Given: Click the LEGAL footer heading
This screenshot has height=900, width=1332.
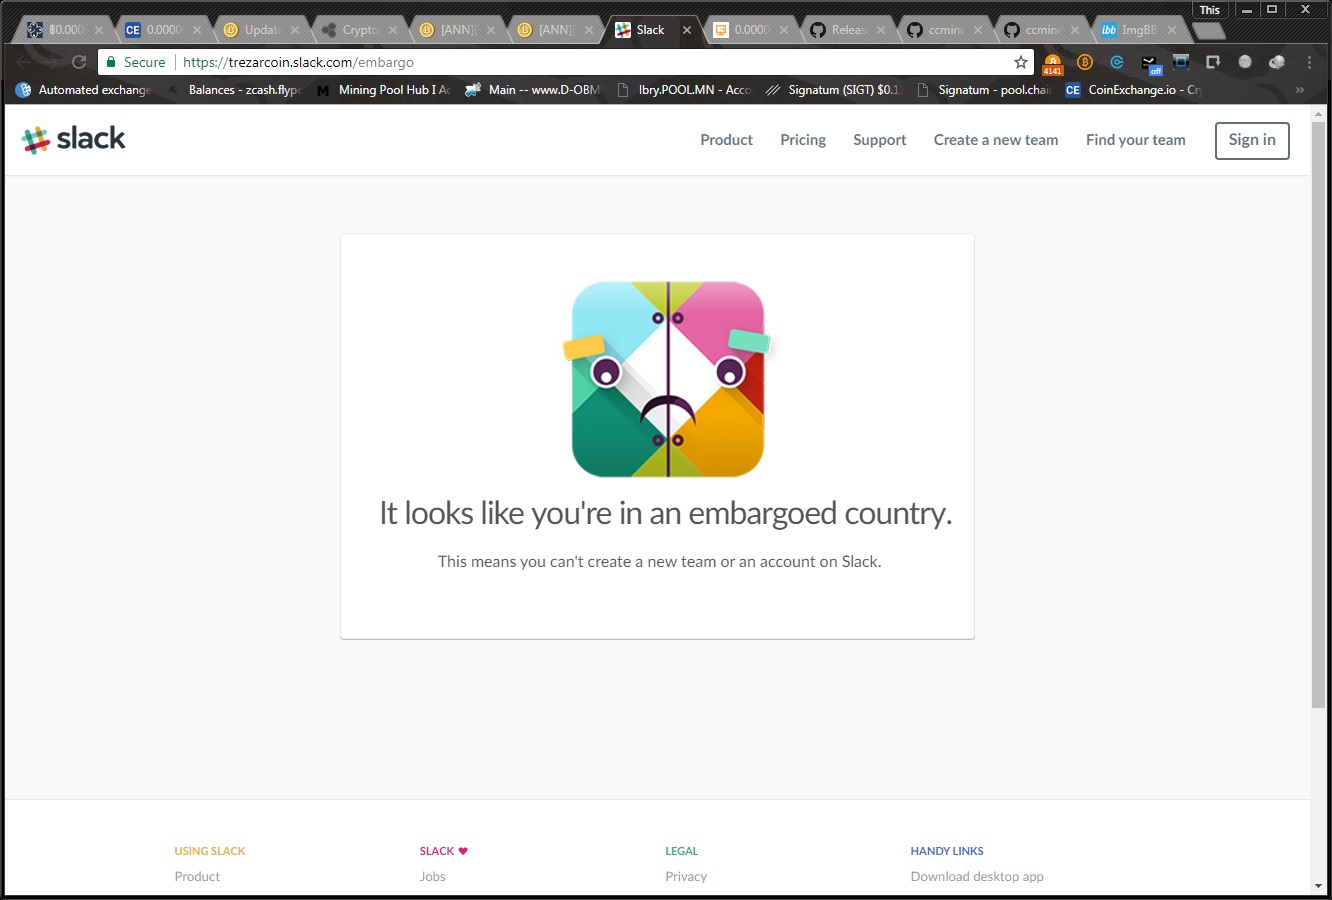Looking at the screenshot, I should click(682, 851).
